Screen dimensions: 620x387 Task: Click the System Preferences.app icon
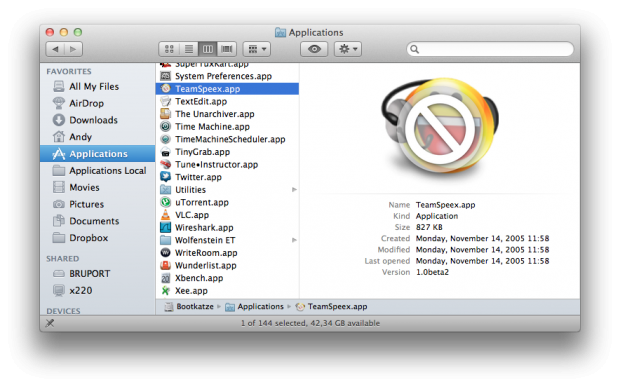coord(165,76)
